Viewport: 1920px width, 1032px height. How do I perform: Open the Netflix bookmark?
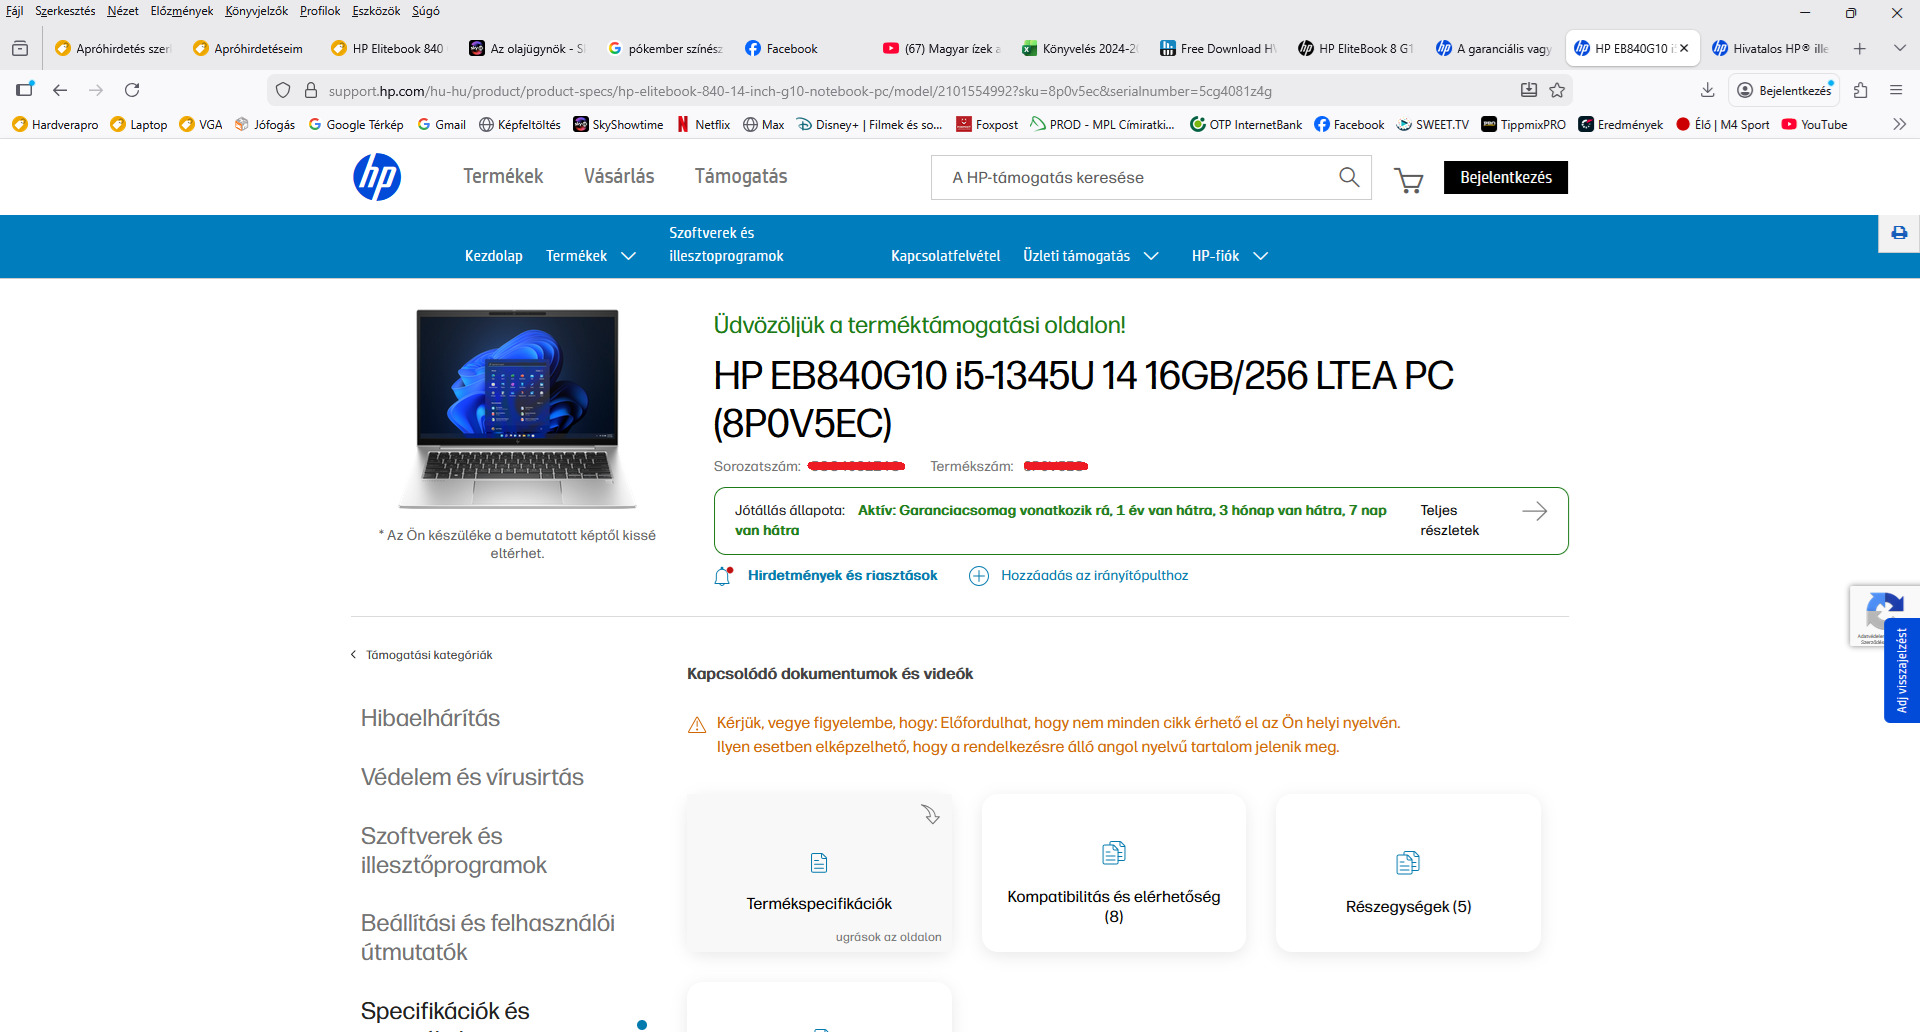coord(703,124)
